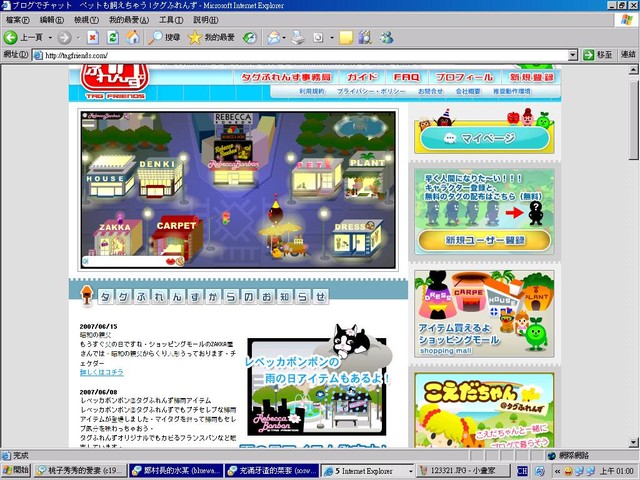Open the 檢視 (View) menu
The width and height of the screenshot is (640, 480).
click(86, 20)
